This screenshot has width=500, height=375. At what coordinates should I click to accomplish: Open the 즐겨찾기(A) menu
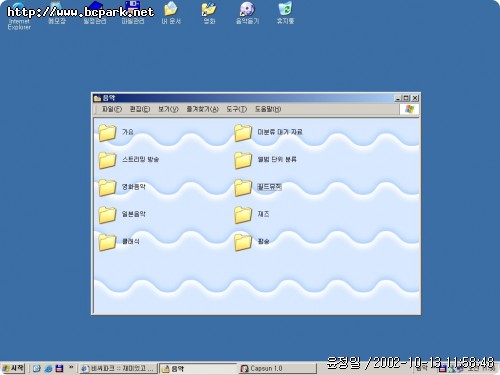(202, 109)
